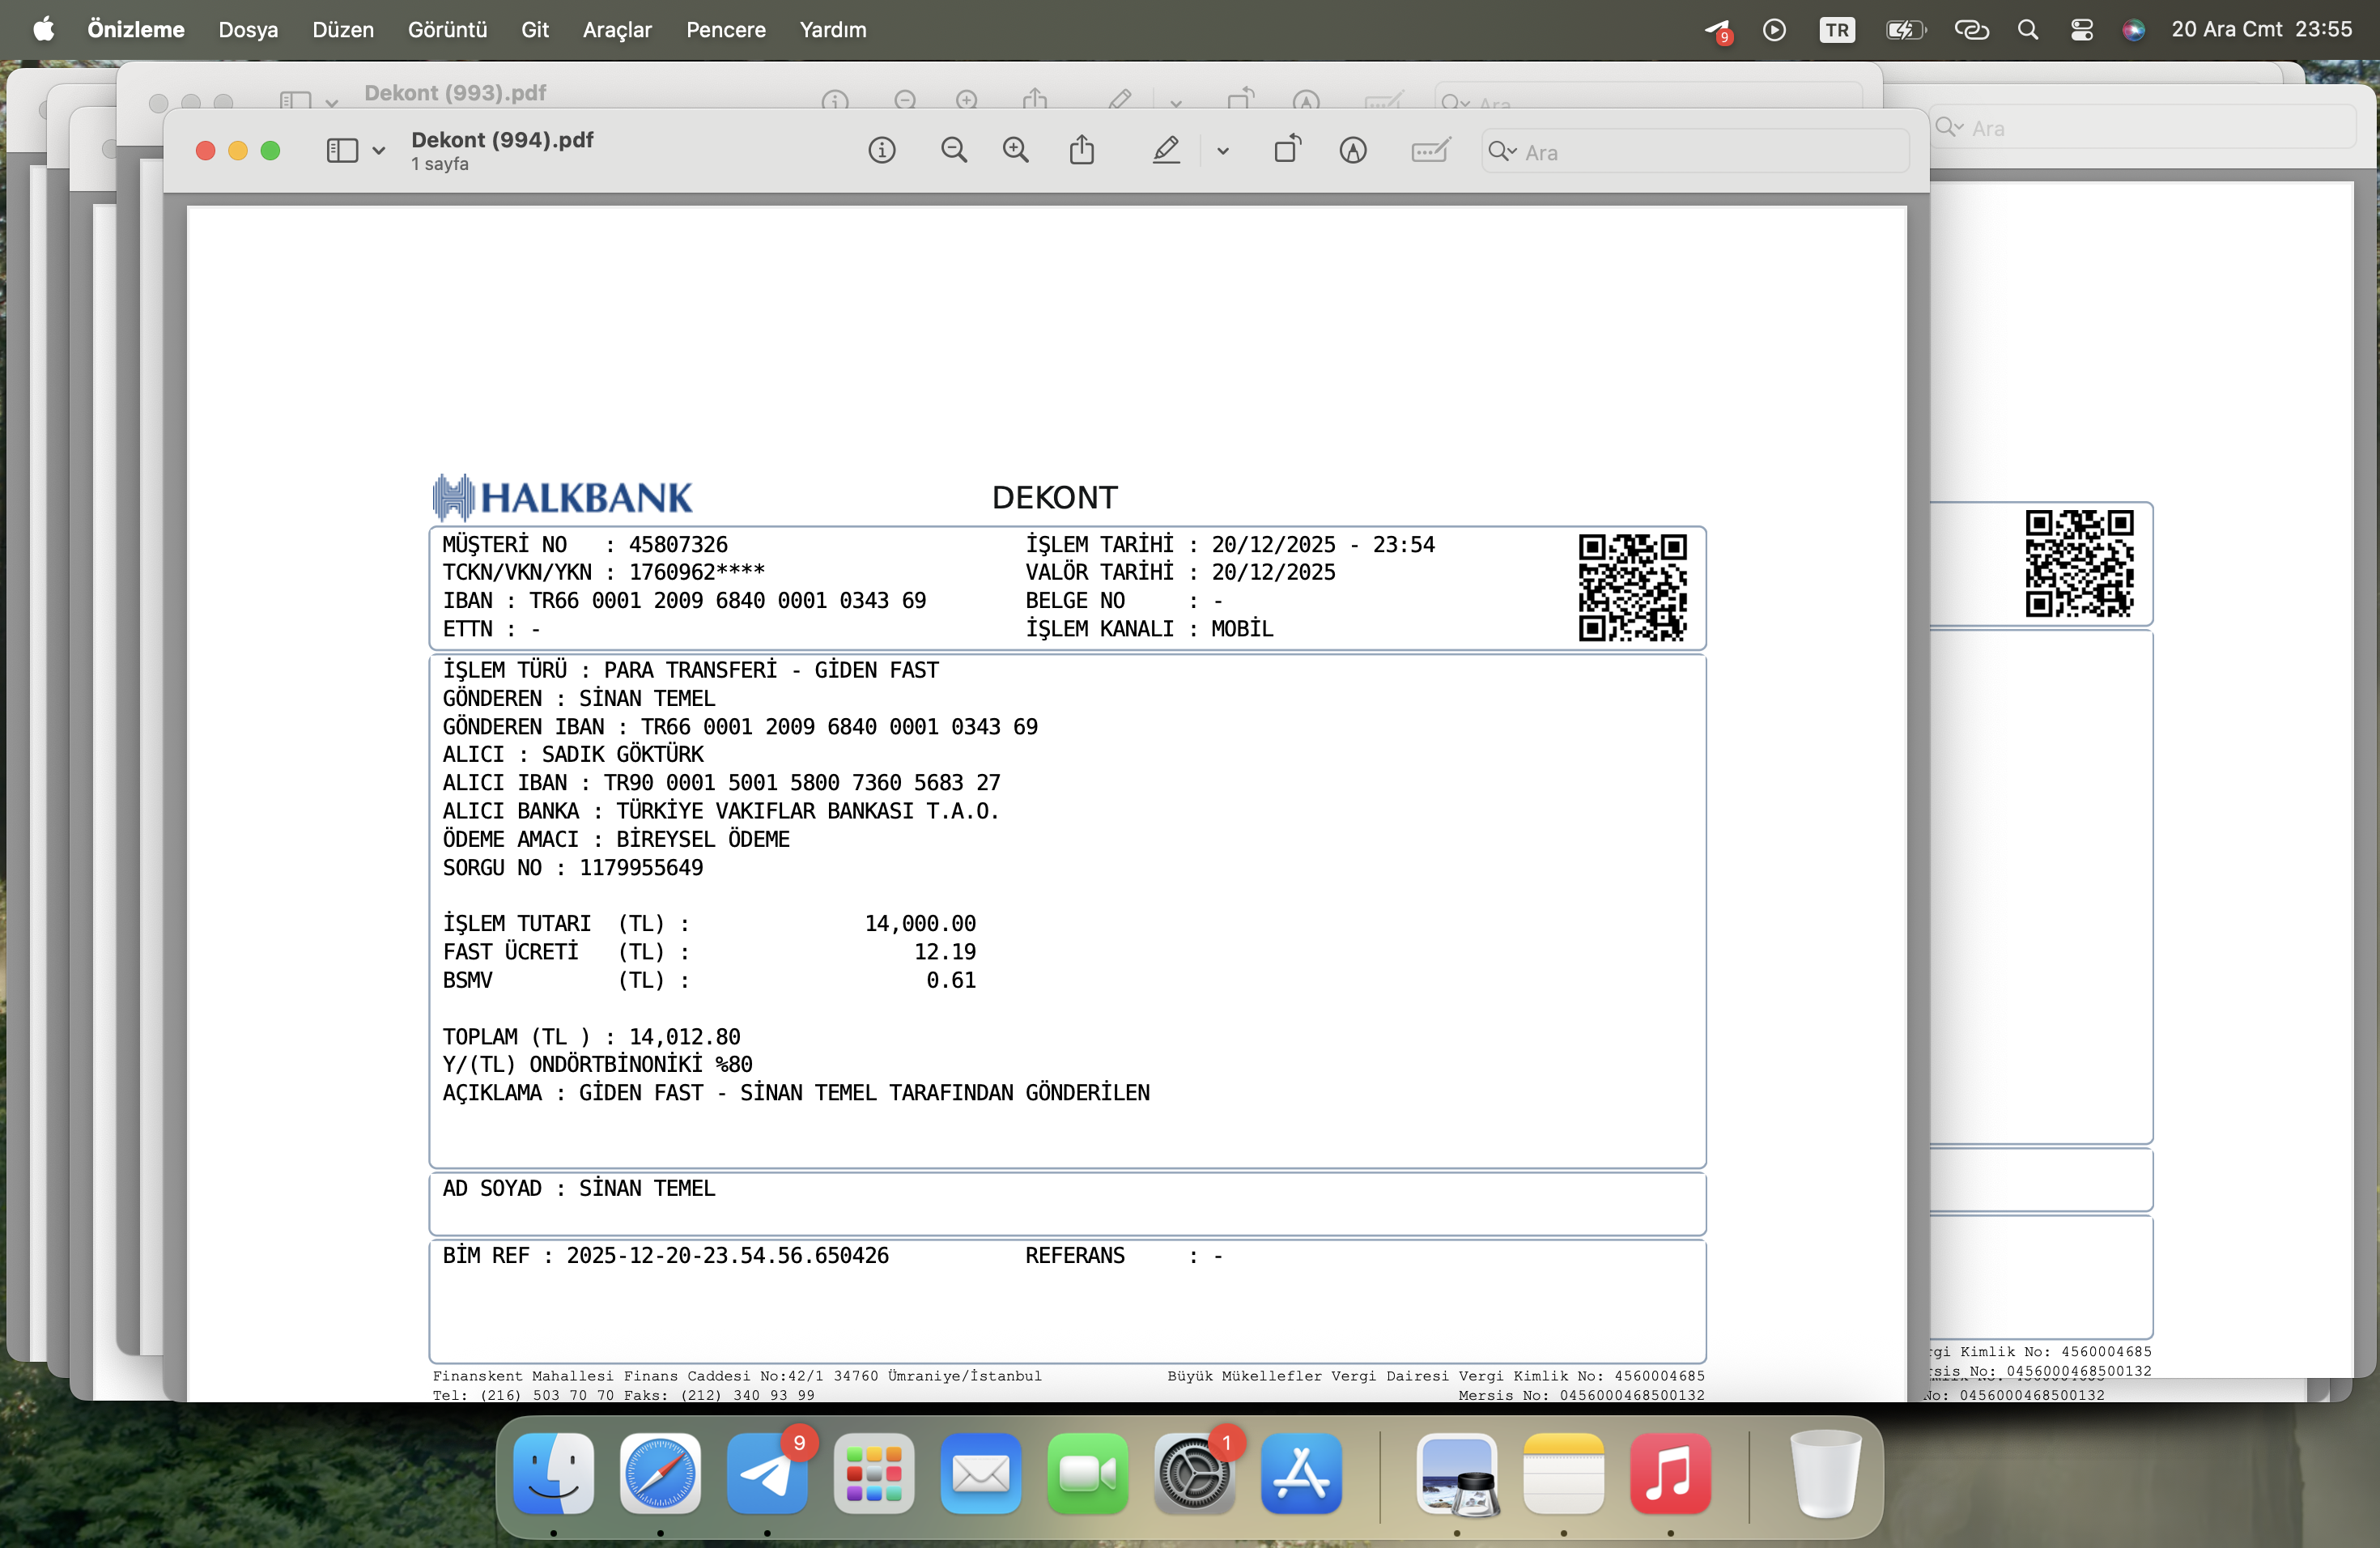Image resolution: width=2380 pixels, height=1548 pixels.
Task: Open Spotlight search in menu bar
Action: click(x=2028, y=30)
